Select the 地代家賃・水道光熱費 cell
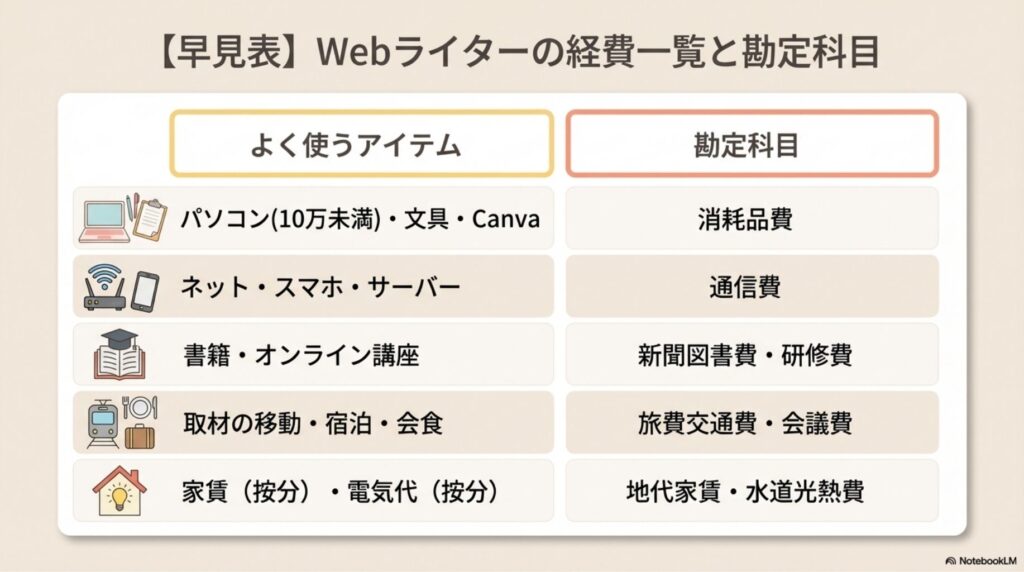The height and width of the screenshot is (572, 1024). tap(752, 491)
